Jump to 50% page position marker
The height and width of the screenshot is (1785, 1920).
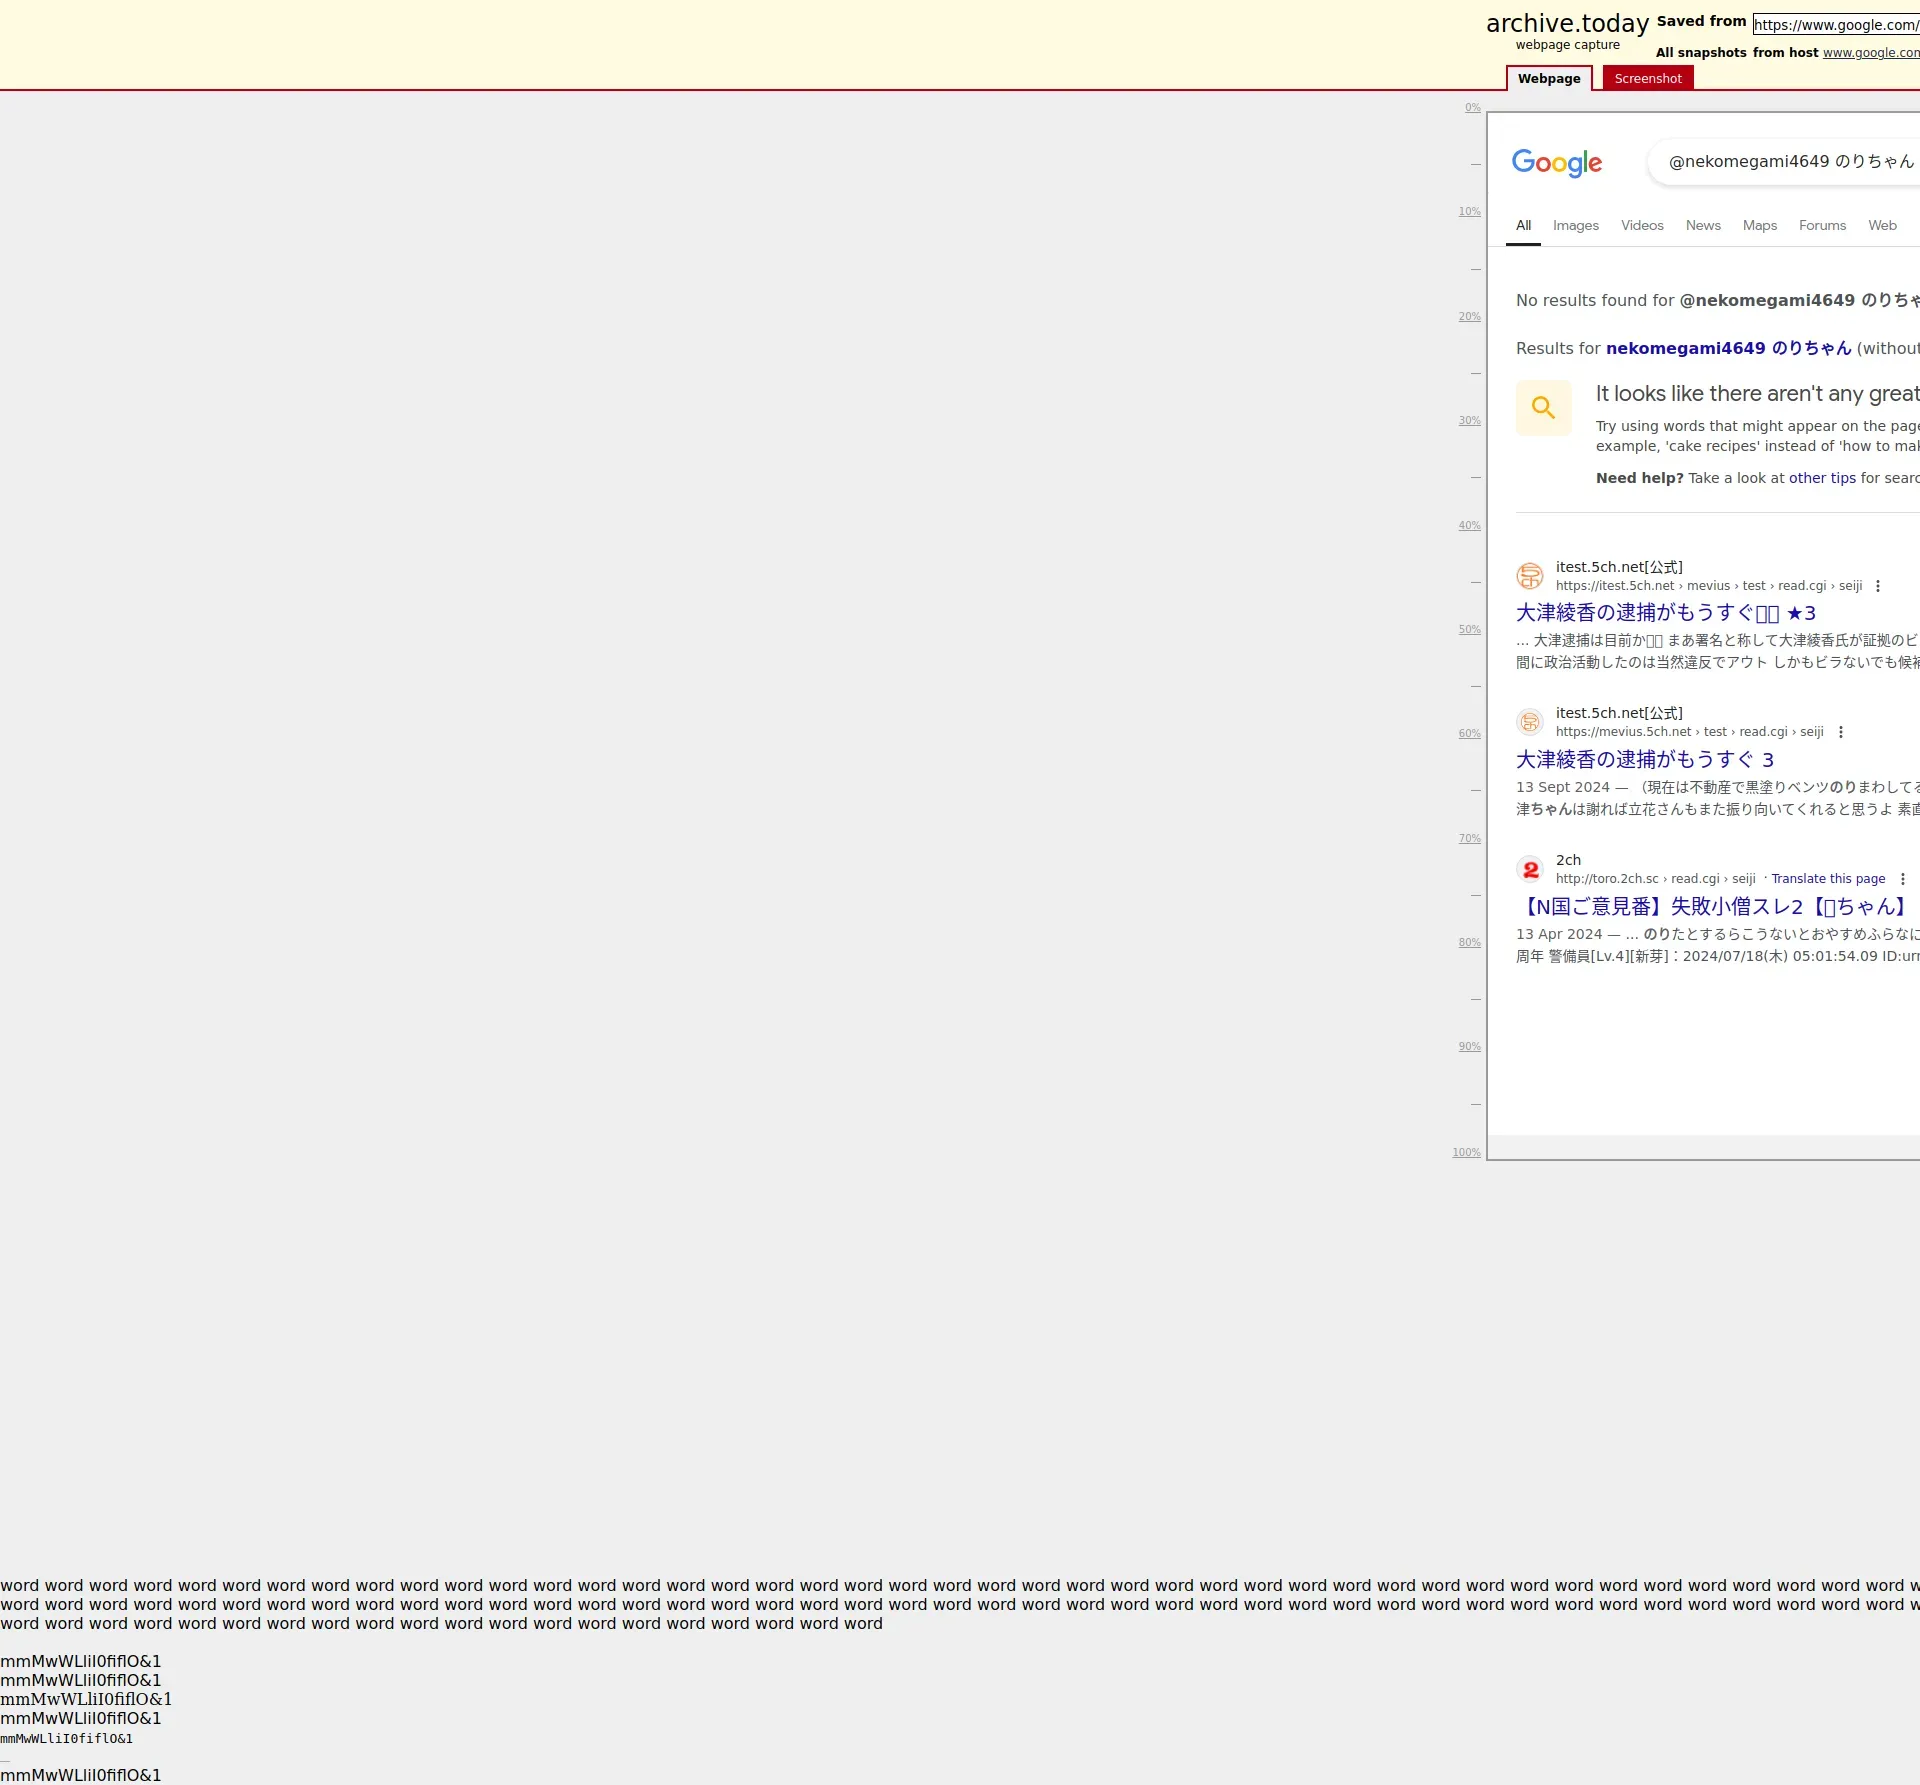point(1468,630)
